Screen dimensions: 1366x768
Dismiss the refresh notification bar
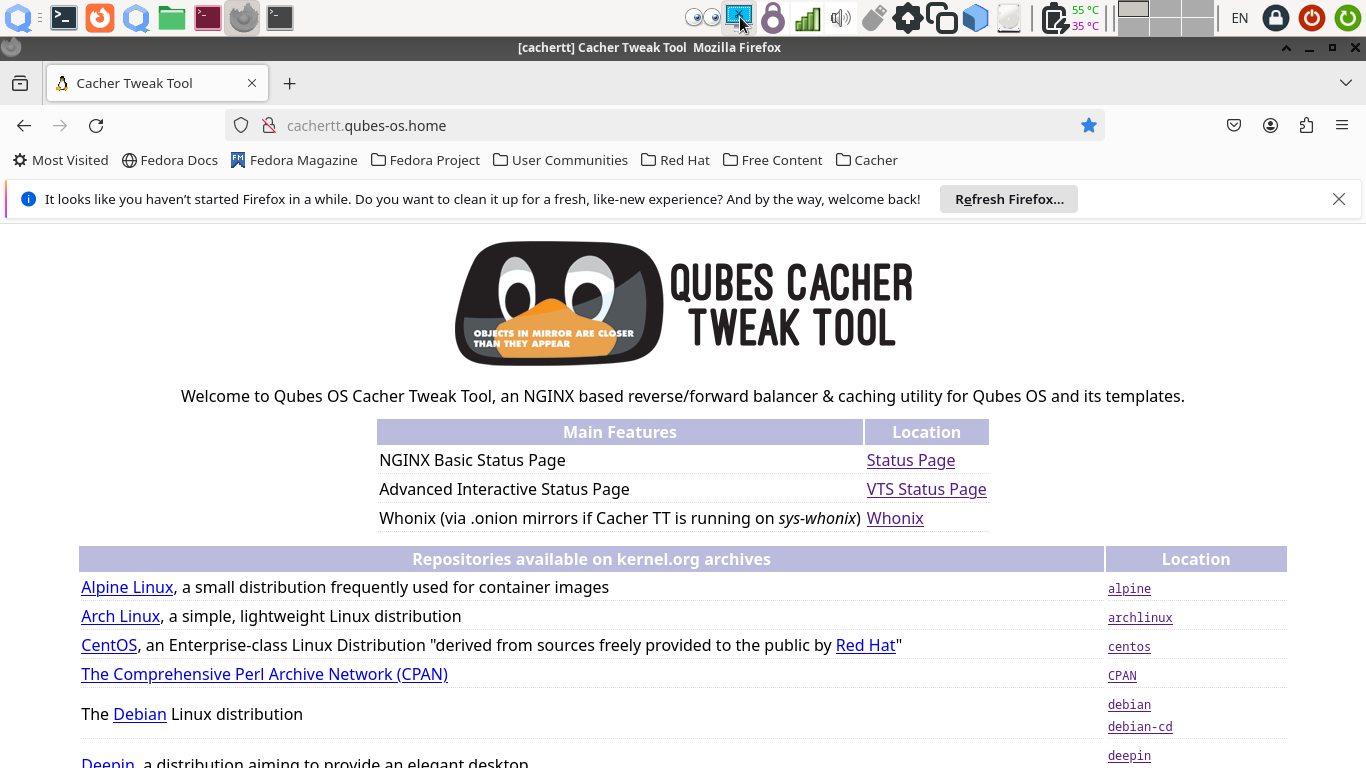1339,199
